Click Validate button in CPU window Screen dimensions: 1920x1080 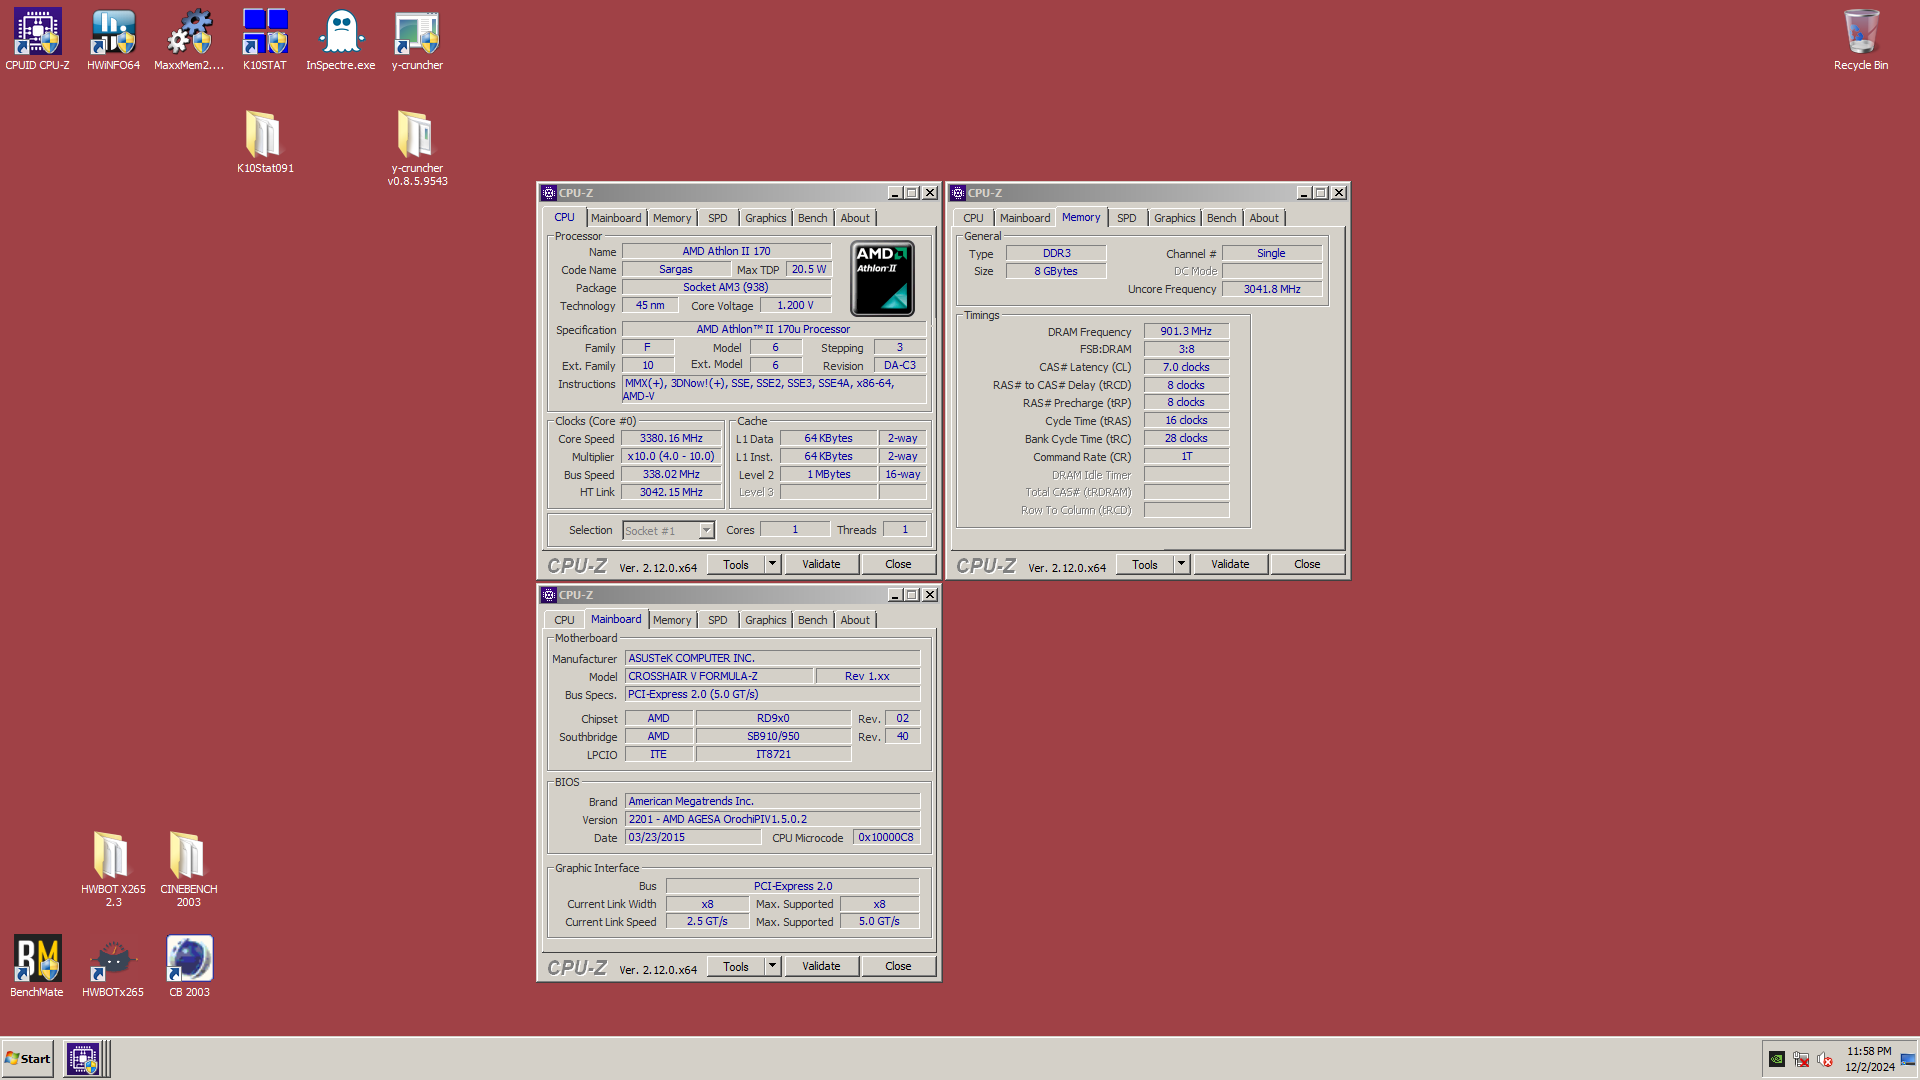pos(821,564)
